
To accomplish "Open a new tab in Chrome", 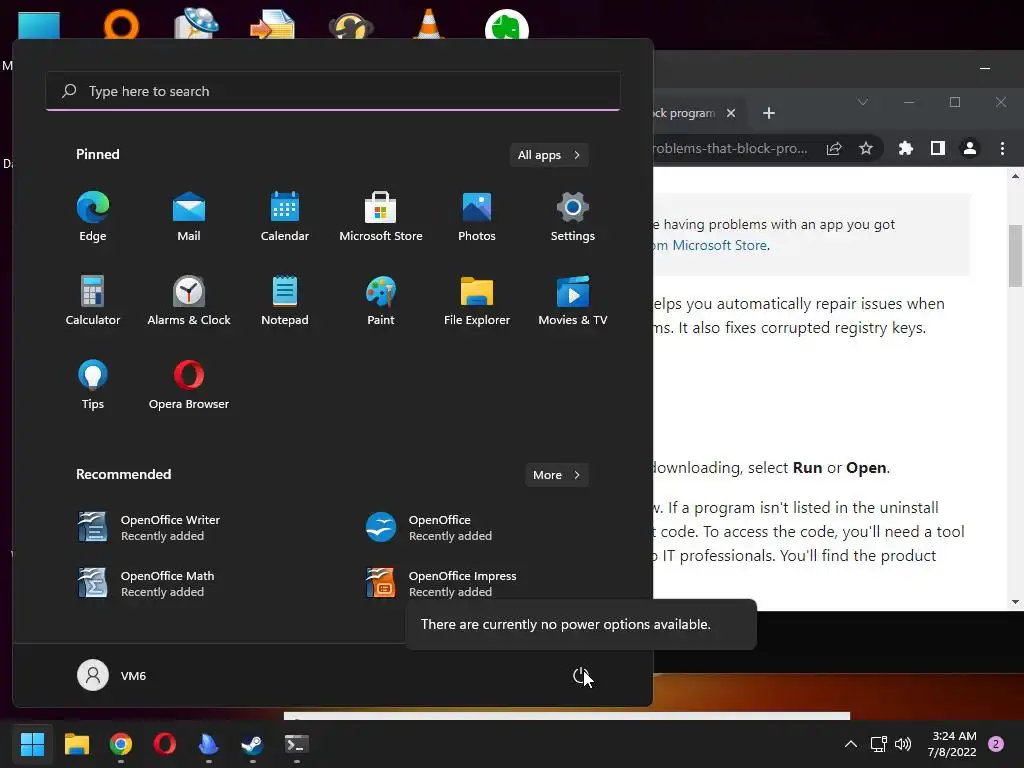I will pyautogui.click(x=769, y=113).
